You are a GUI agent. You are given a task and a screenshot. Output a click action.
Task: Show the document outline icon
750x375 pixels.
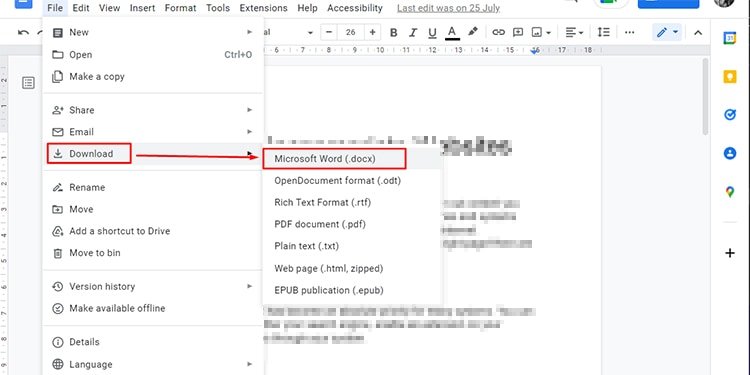coord(29,83)
